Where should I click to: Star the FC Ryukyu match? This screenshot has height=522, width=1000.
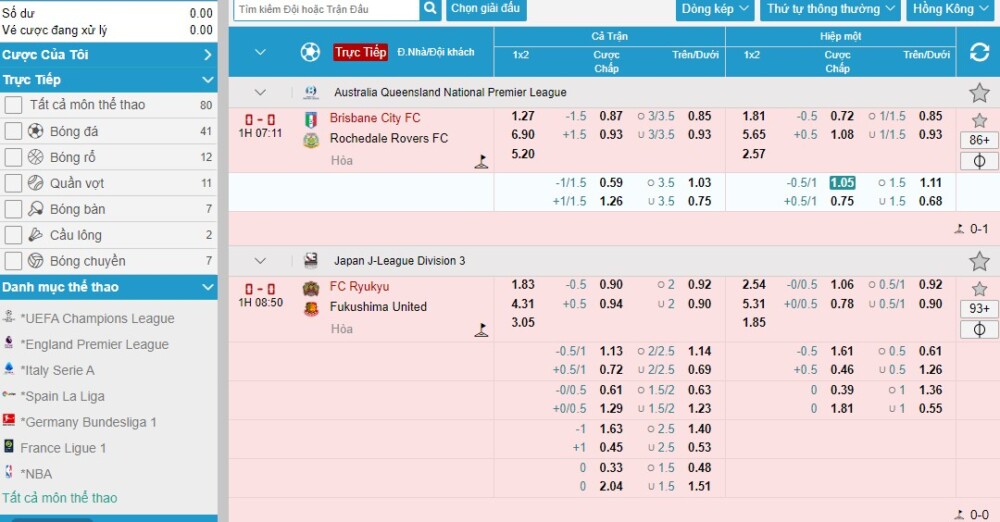pyautogui.click(x=979, y=289)
